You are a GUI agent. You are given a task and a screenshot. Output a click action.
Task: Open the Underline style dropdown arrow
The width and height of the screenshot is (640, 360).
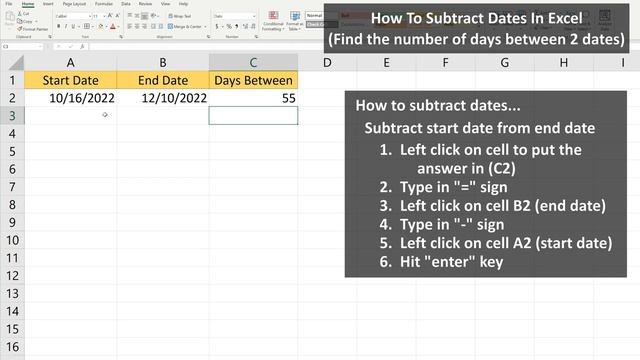pos(79,27)
